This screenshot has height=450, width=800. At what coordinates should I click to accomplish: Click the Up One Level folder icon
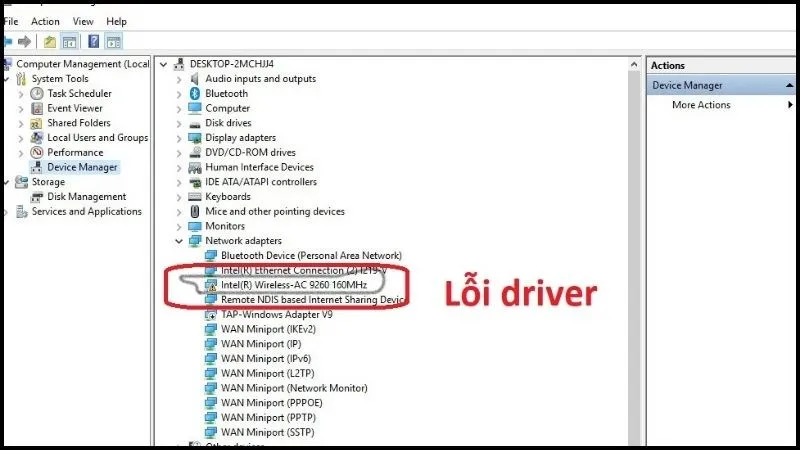pyautogui.click(x=49, y=42)
